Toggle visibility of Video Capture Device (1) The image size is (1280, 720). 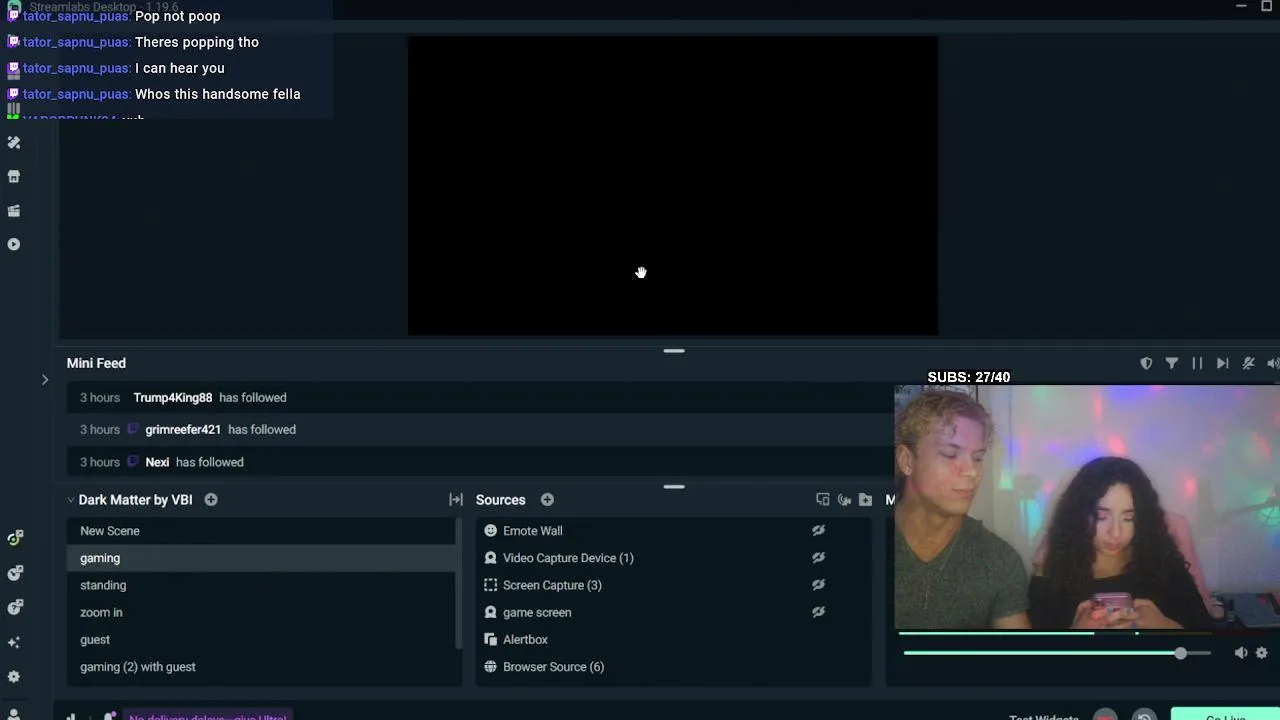point(818,558)
